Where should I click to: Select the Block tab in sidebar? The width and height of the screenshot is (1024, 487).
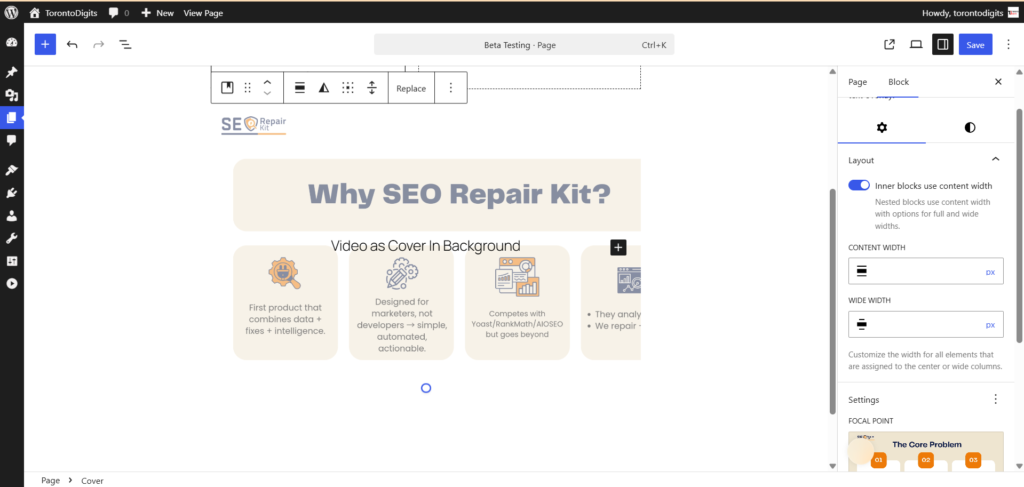(x=898, y=82)
